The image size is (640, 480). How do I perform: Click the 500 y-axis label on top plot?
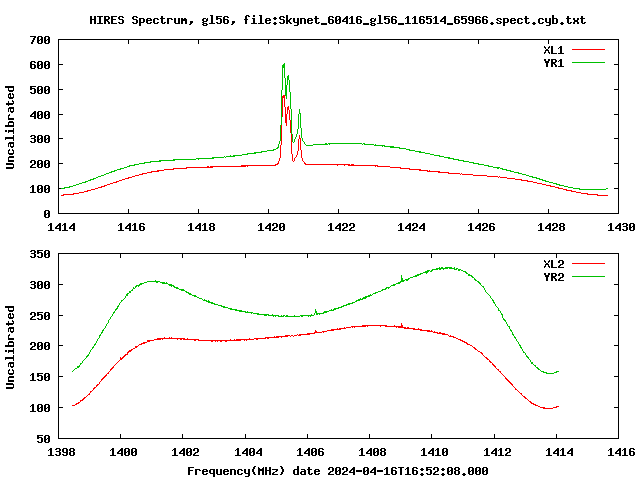[40, 90]
